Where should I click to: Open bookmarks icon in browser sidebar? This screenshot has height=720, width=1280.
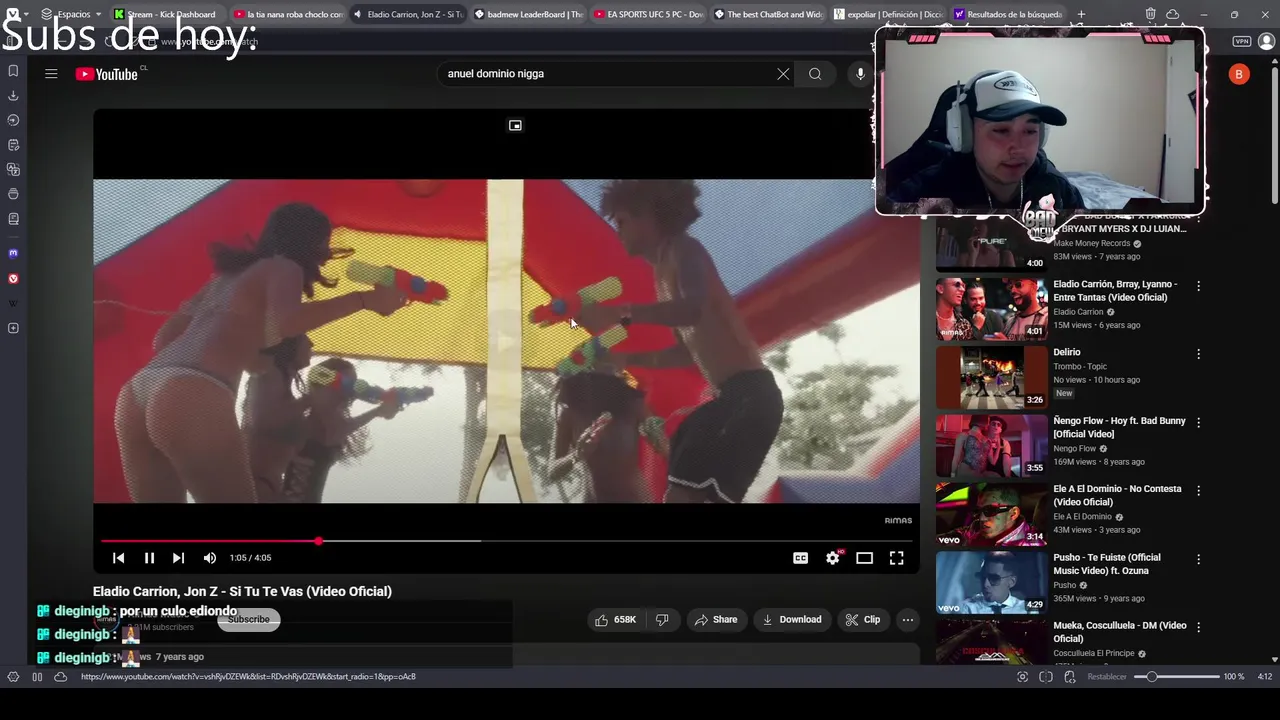[13, 71]
